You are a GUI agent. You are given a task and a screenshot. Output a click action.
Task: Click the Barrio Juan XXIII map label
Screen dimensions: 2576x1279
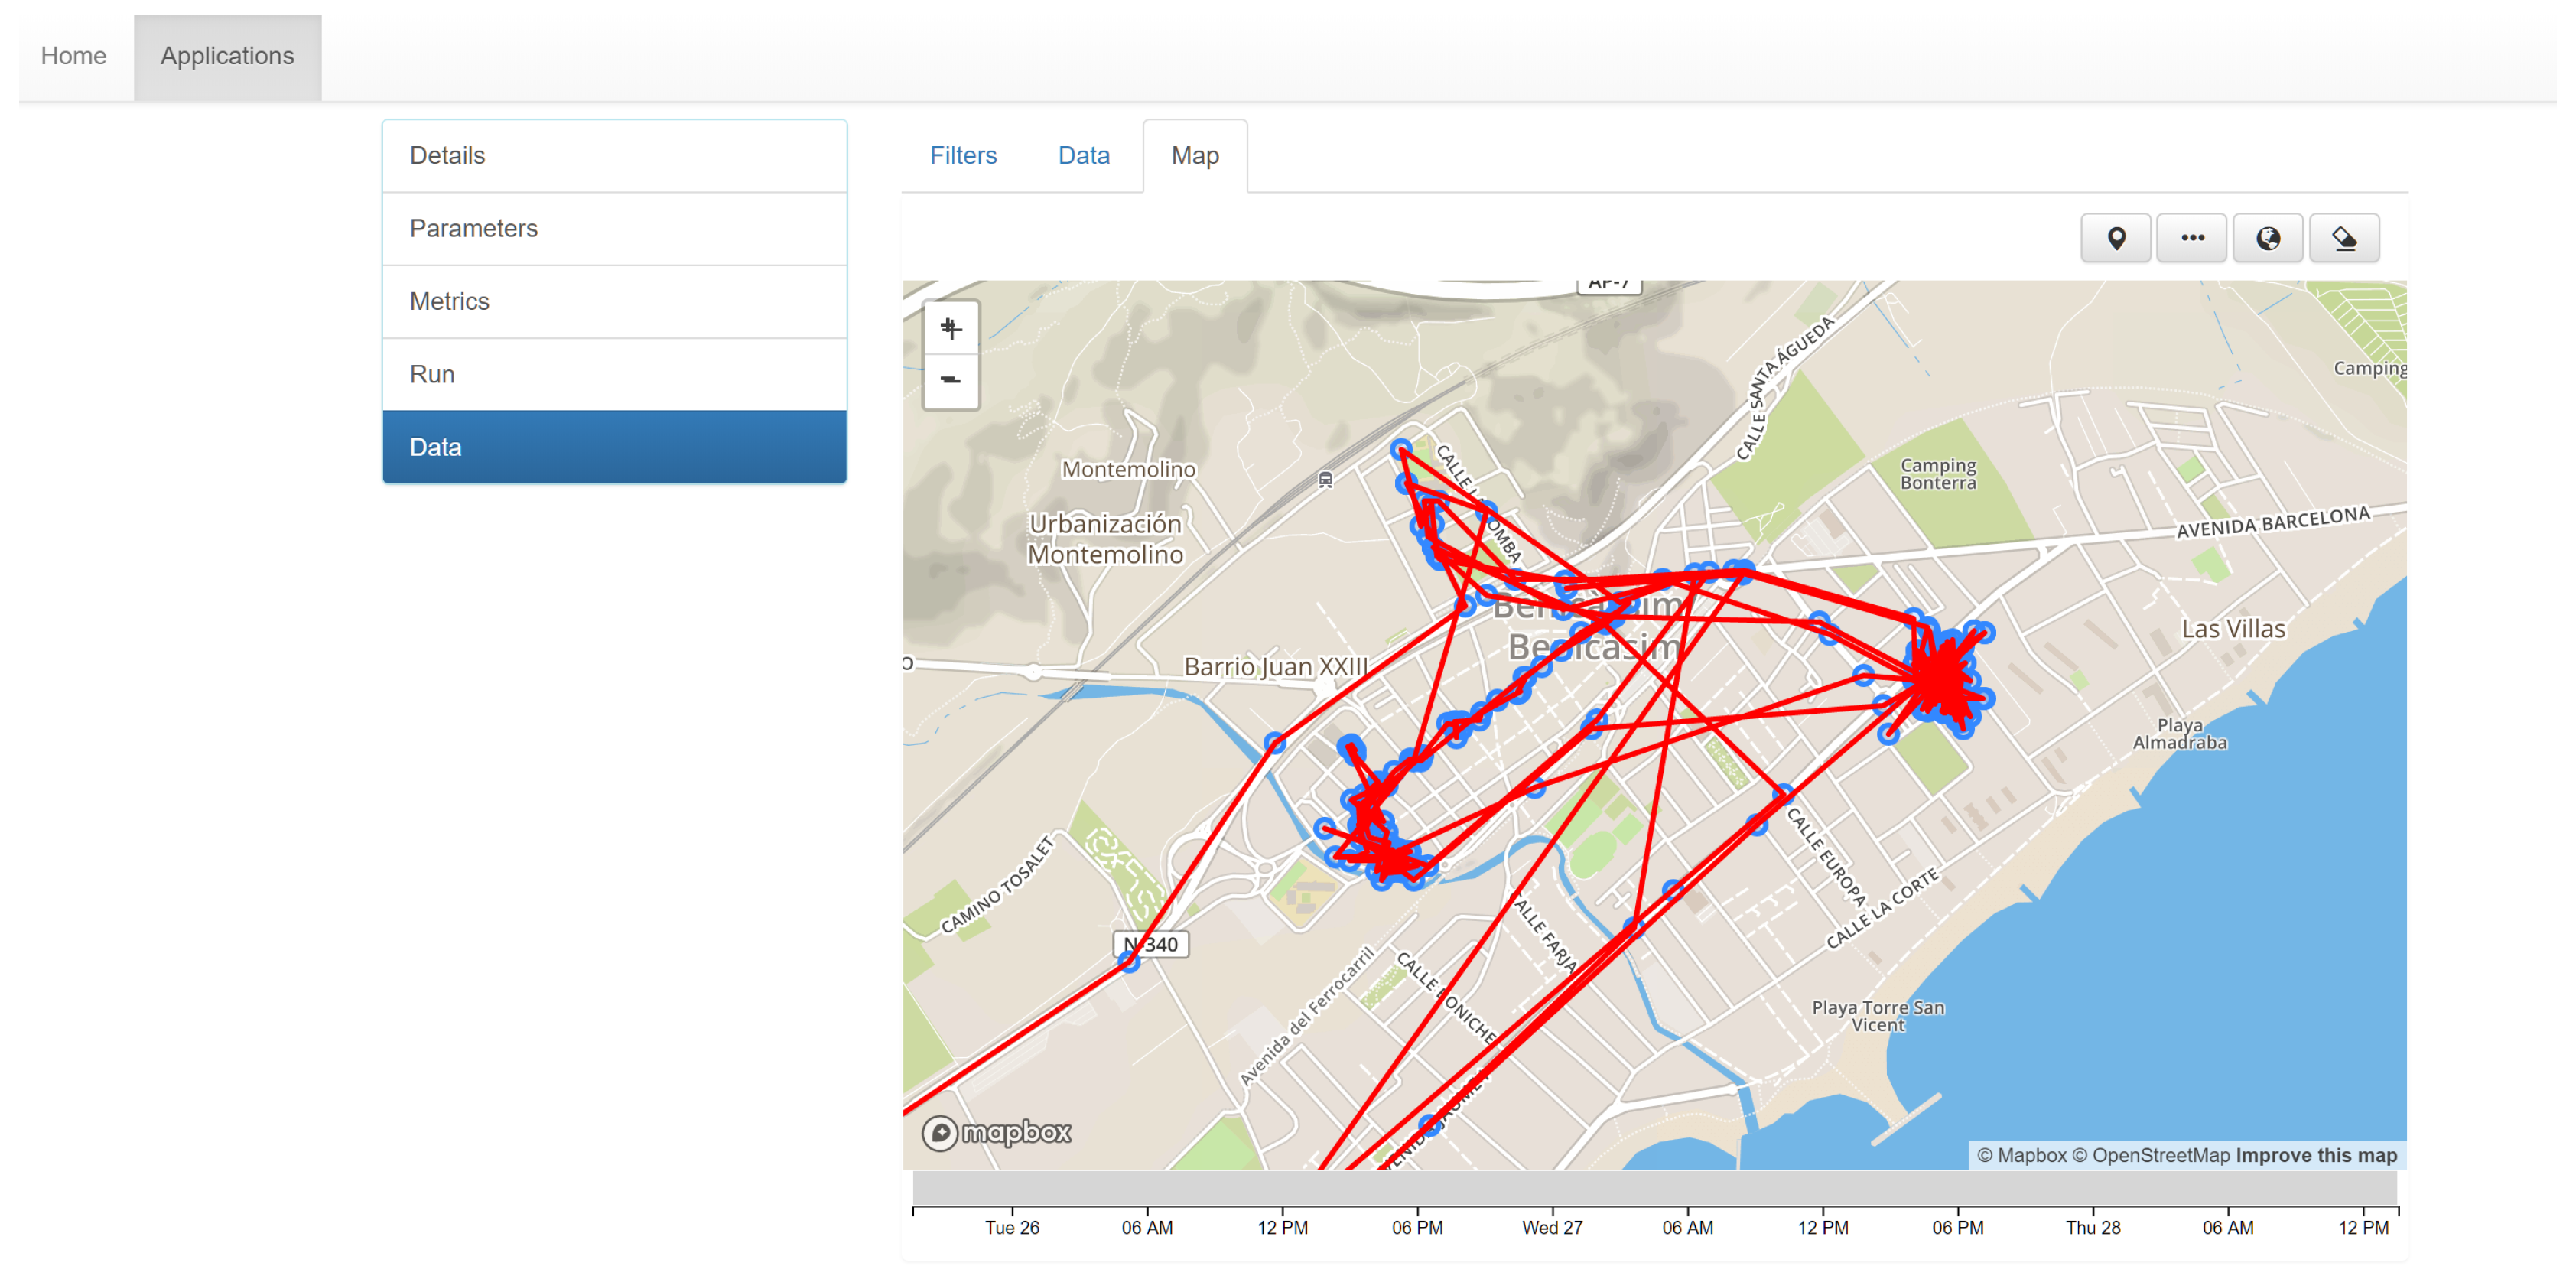point(1276,667)
